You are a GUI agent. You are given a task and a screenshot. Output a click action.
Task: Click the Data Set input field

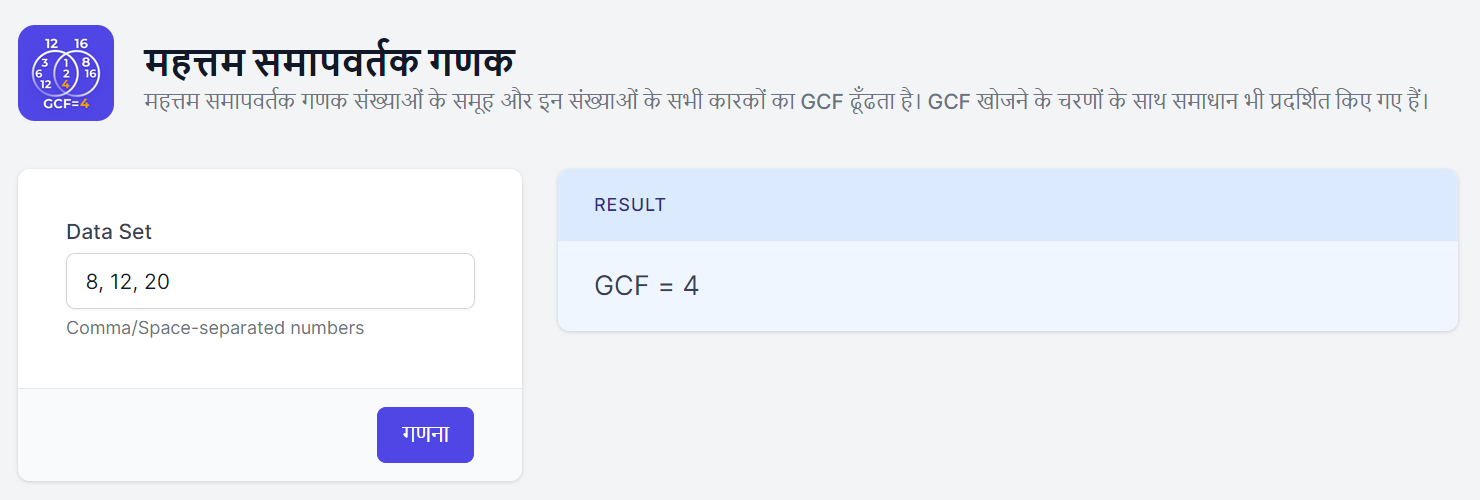[270, 281]
